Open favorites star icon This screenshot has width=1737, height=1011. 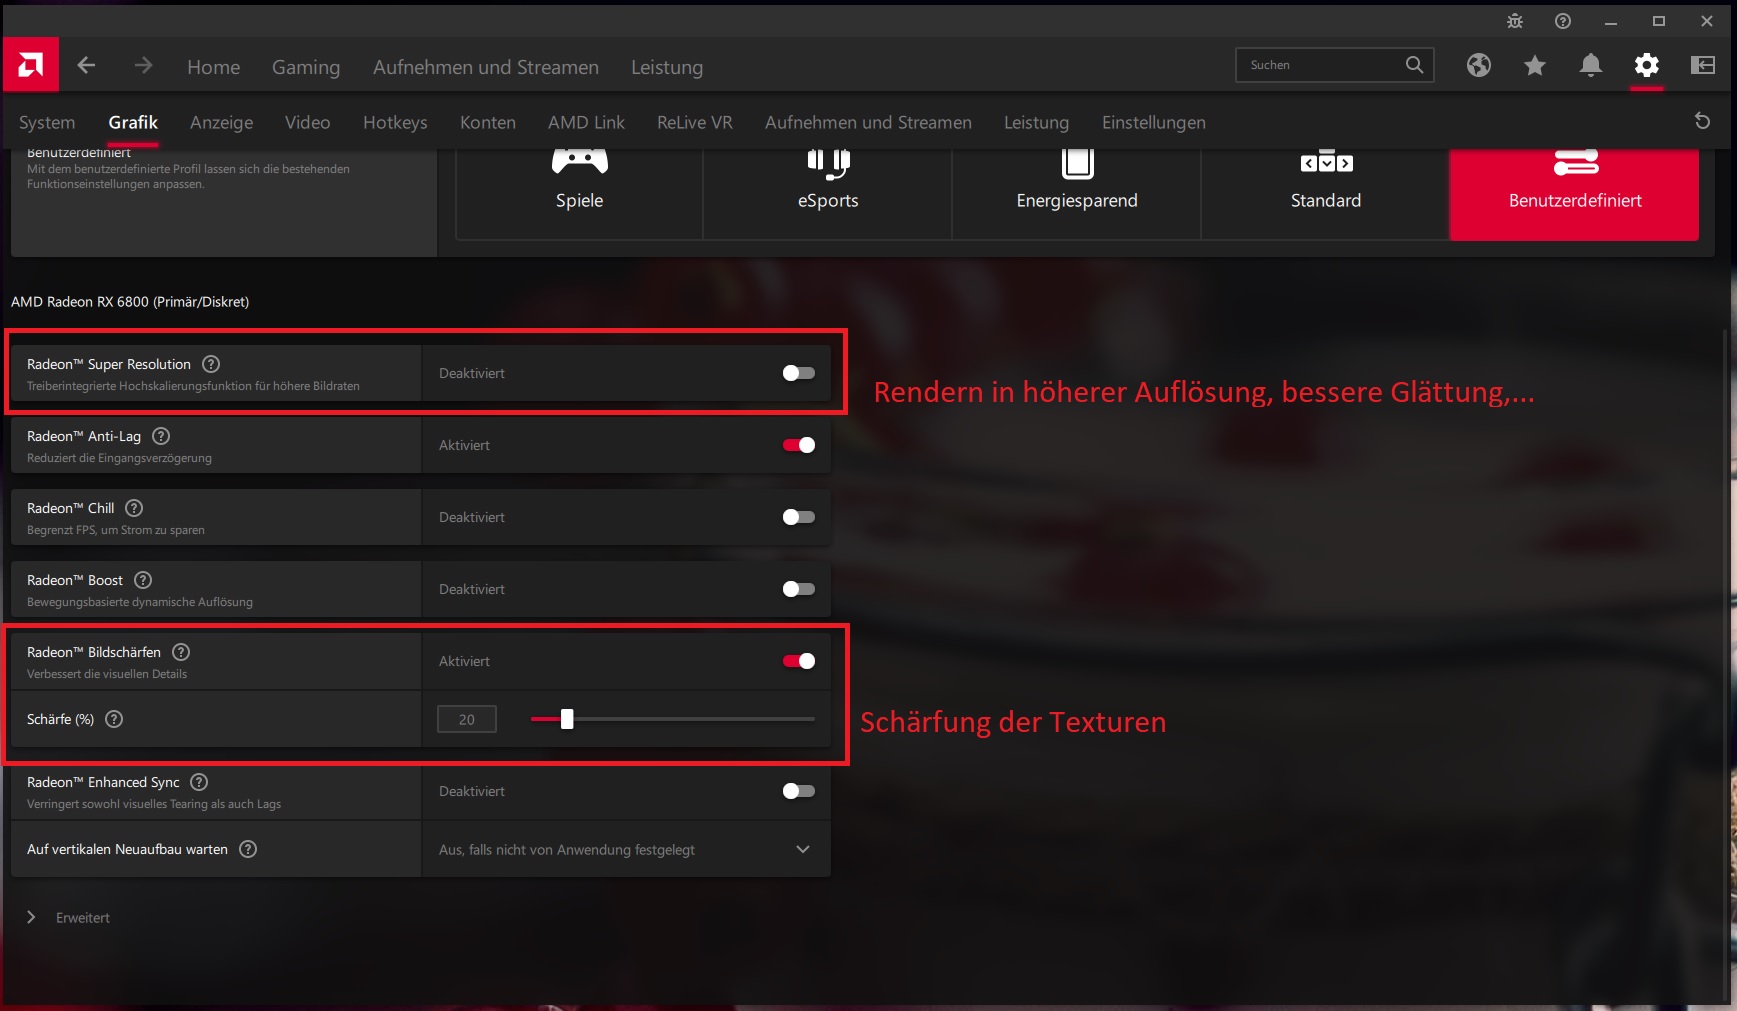tap(1535, 65)
